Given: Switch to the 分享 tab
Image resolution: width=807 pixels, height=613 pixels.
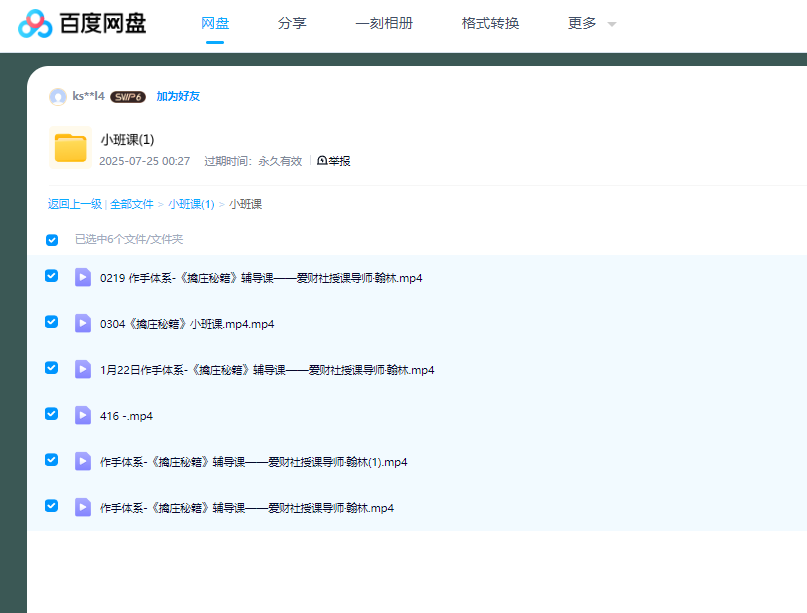Looking at the screenshot, I should click(292, 23).
